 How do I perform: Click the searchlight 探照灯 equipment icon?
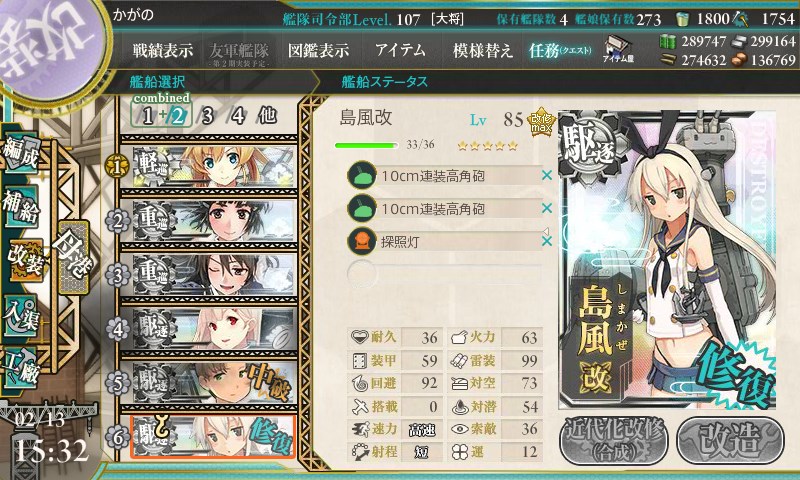pyautogui.click(x=362, y=241)
